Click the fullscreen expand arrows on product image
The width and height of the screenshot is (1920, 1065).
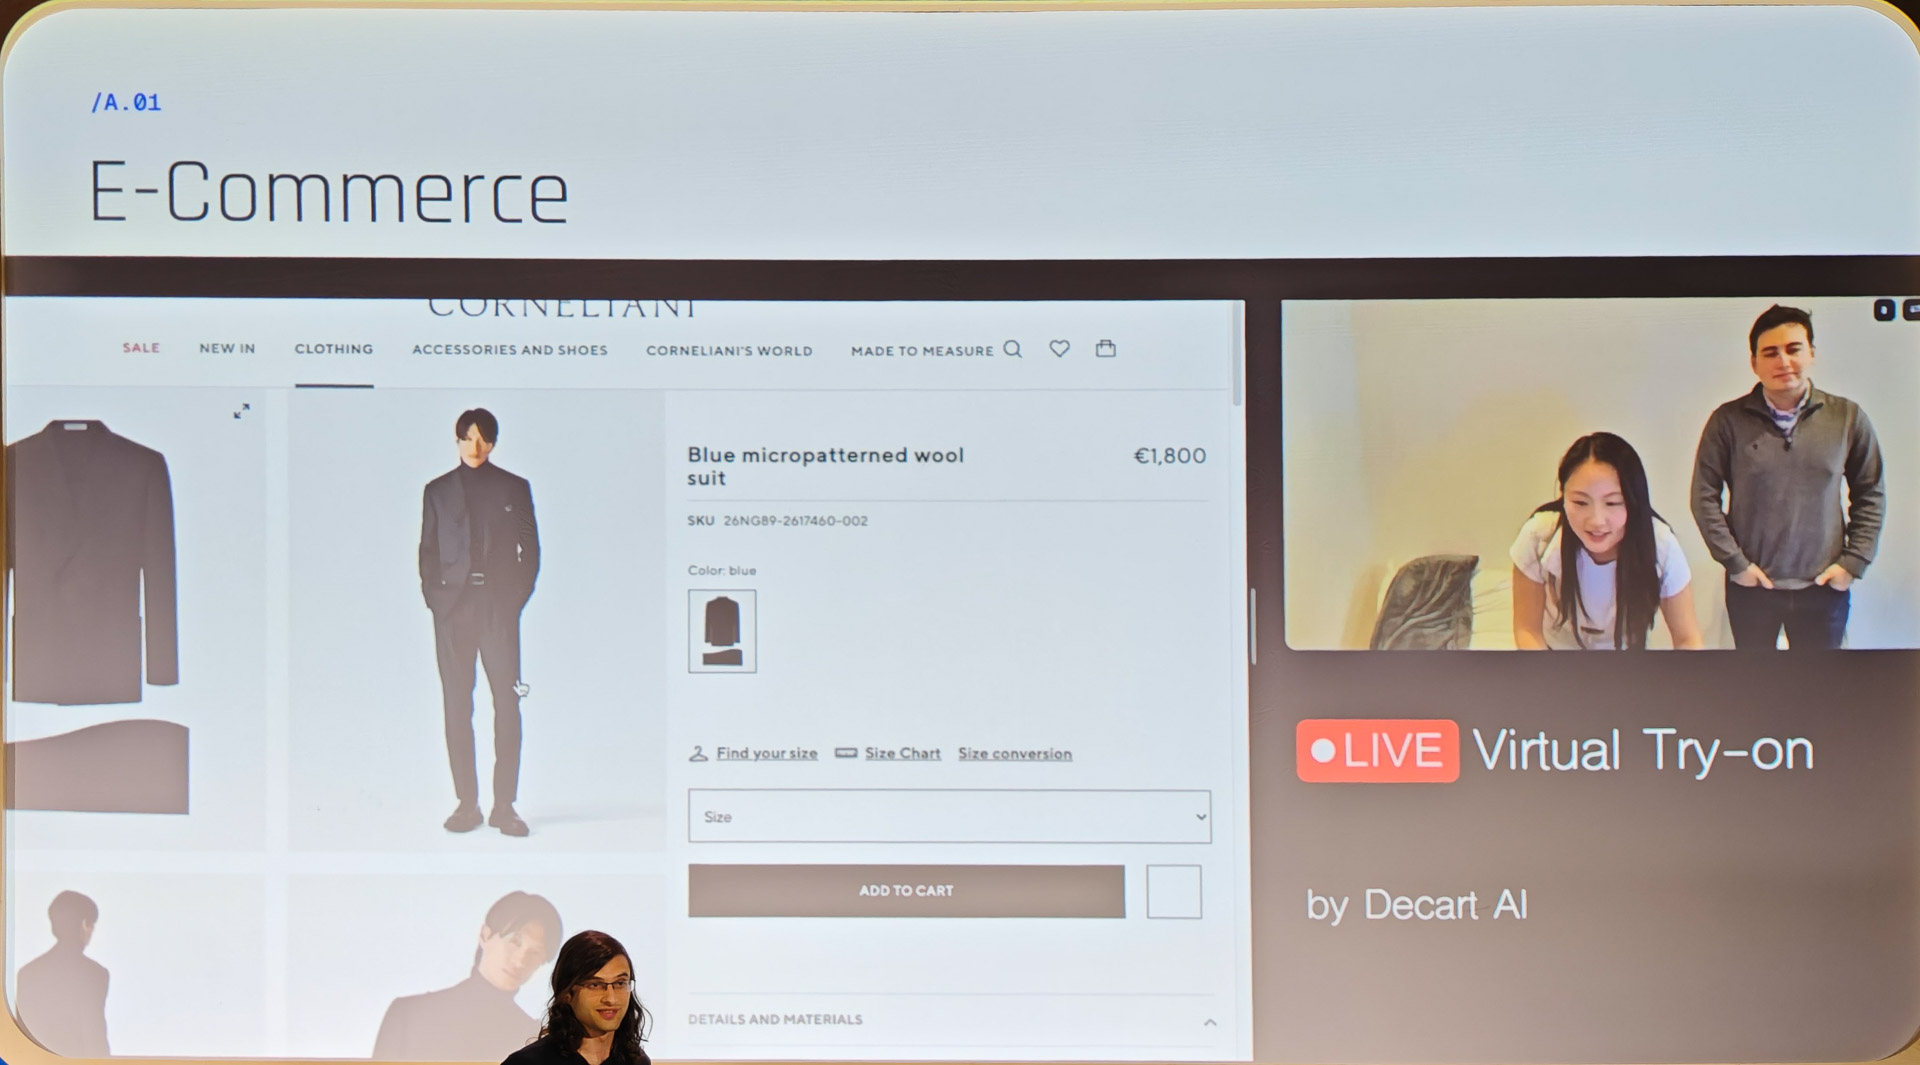click(241, 410)
